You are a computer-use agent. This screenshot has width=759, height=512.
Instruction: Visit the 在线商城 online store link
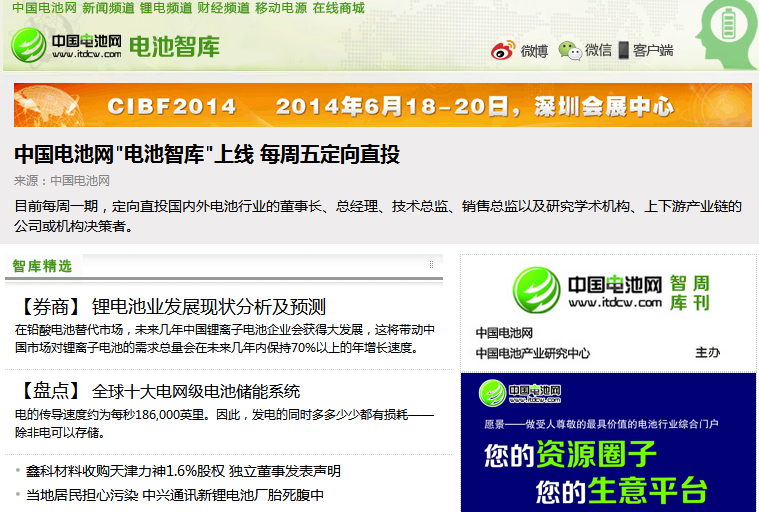(338, 8)
